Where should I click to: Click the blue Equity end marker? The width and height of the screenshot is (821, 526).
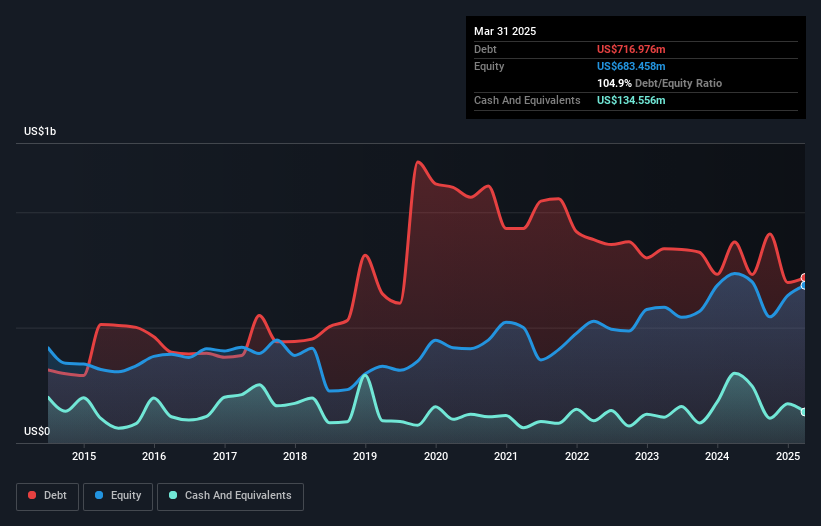(805, 285)
